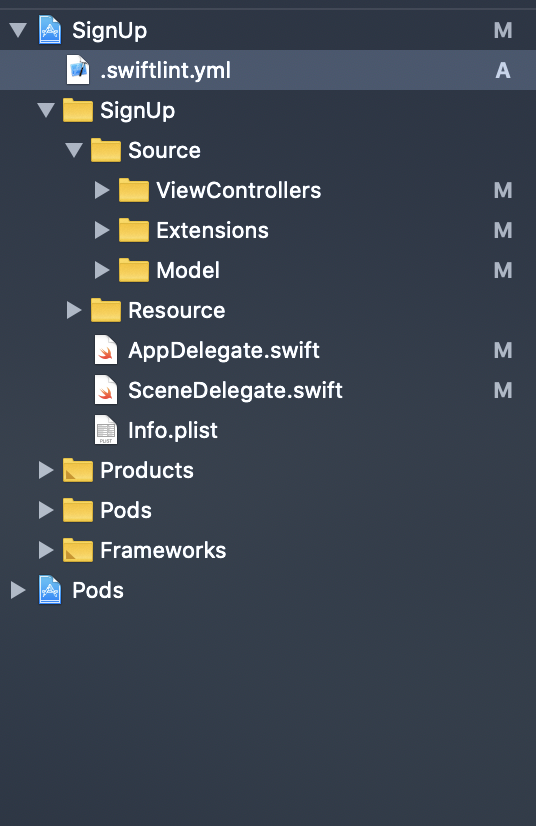Click the SignUp Xcode project icon
The width and height of the screenshot is (536, 826).
(50, 30)
